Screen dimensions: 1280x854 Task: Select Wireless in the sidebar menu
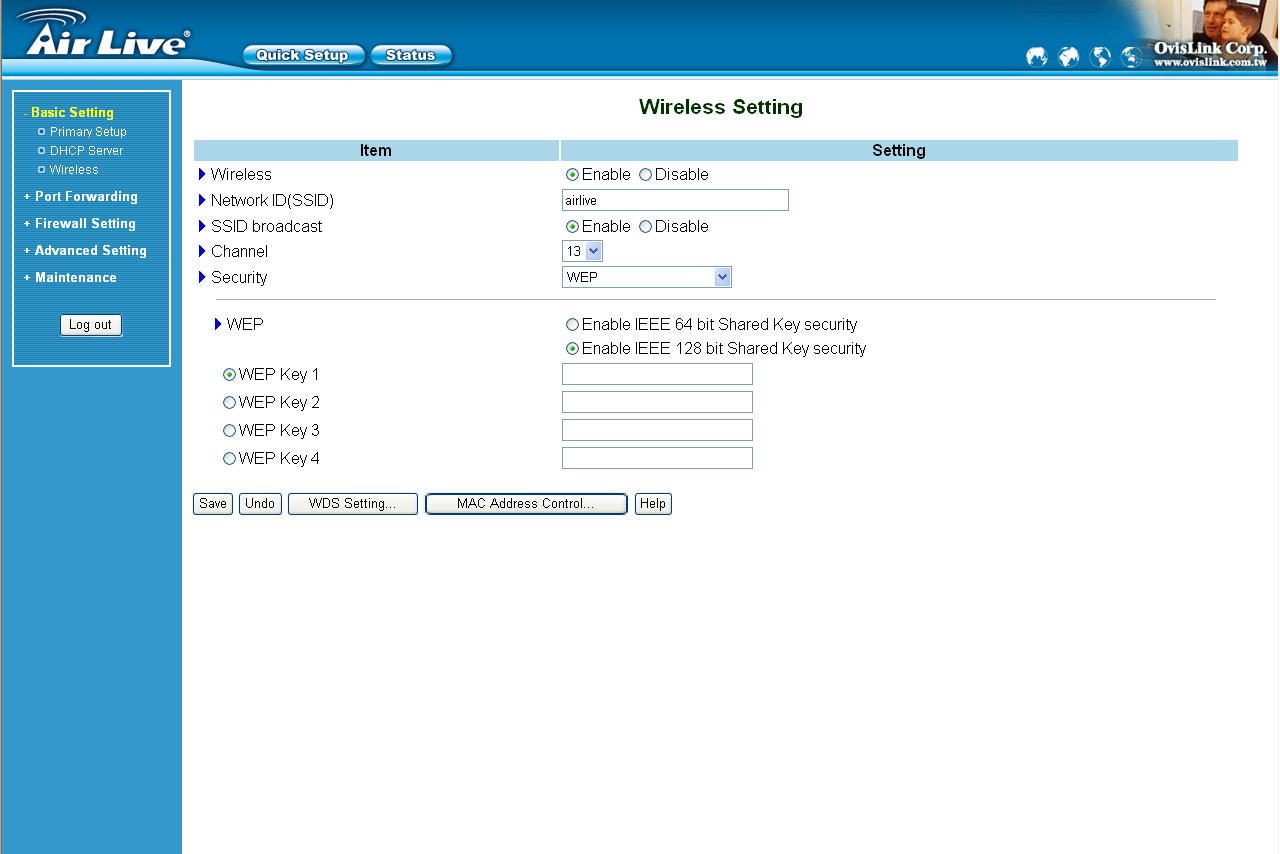(x=74, y=170)
